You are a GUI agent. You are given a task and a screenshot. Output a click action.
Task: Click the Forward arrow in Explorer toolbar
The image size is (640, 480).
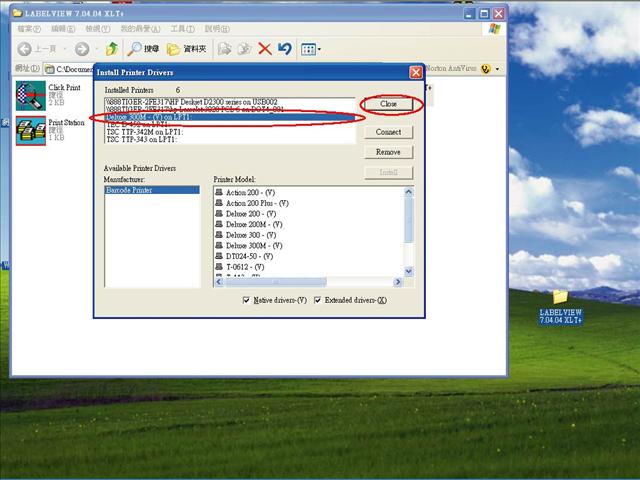tap(82, 49)
